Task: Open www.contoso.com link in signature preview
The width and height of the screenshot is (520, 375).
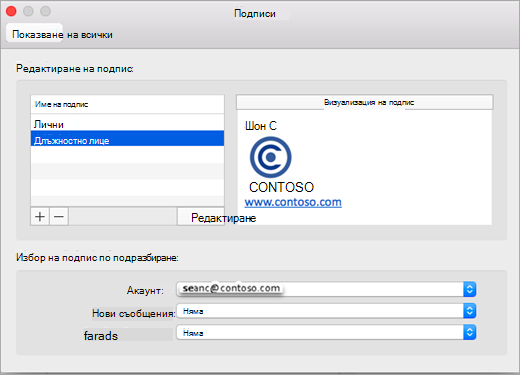Action: click(x=293, y=202)
